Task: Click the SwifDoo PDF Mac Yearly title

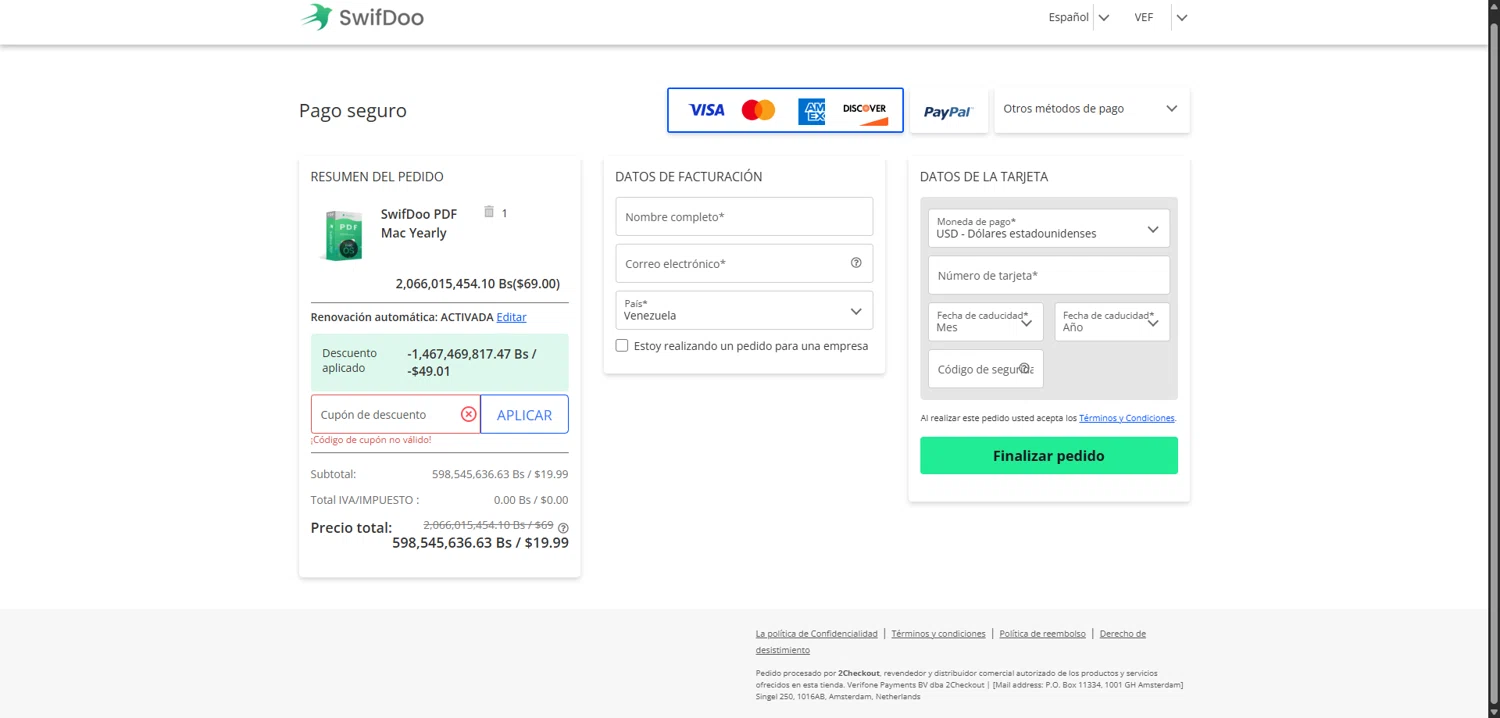Action: point(419,223)
